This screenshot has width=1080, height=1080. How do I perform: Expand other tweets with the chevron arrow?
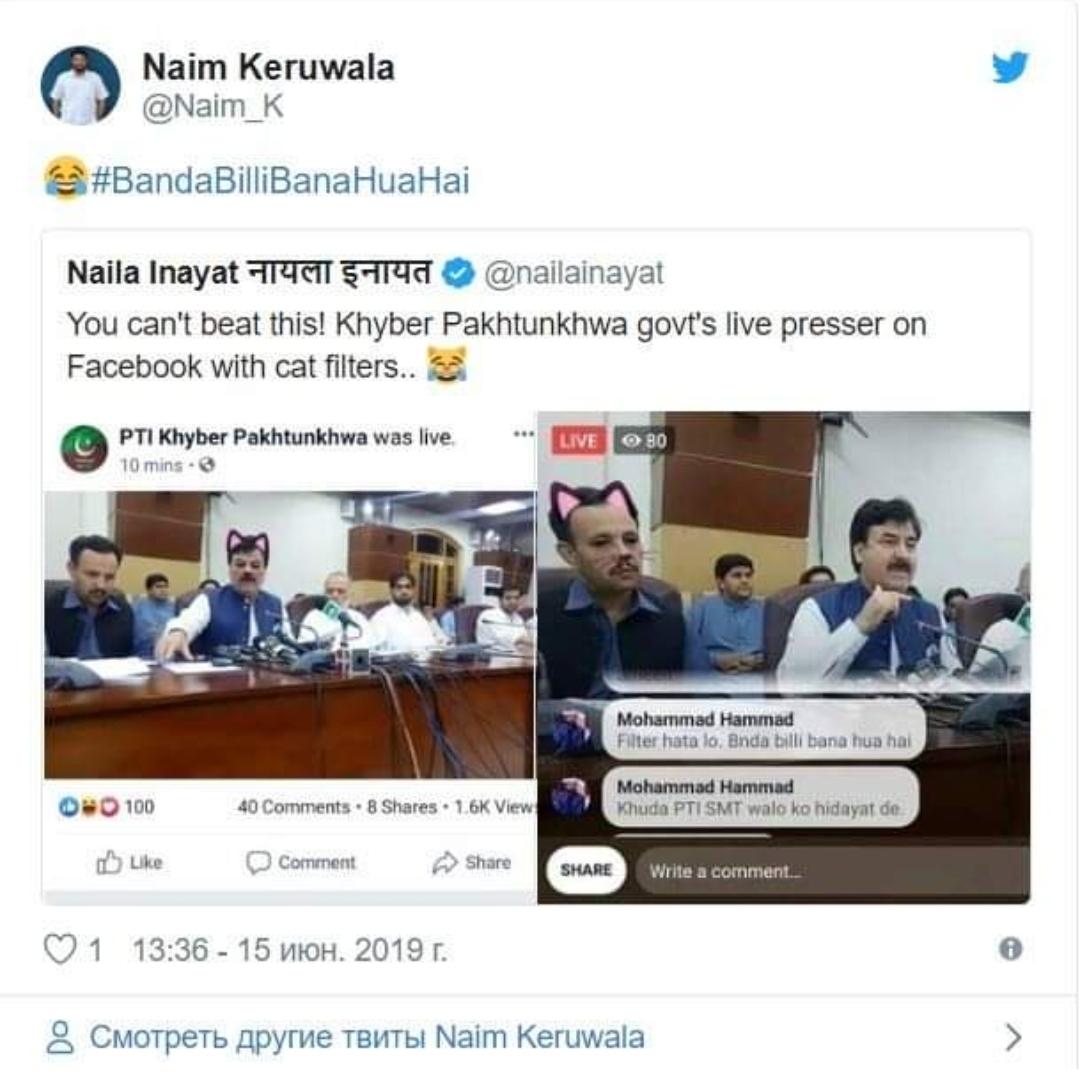point(1013,1037)
